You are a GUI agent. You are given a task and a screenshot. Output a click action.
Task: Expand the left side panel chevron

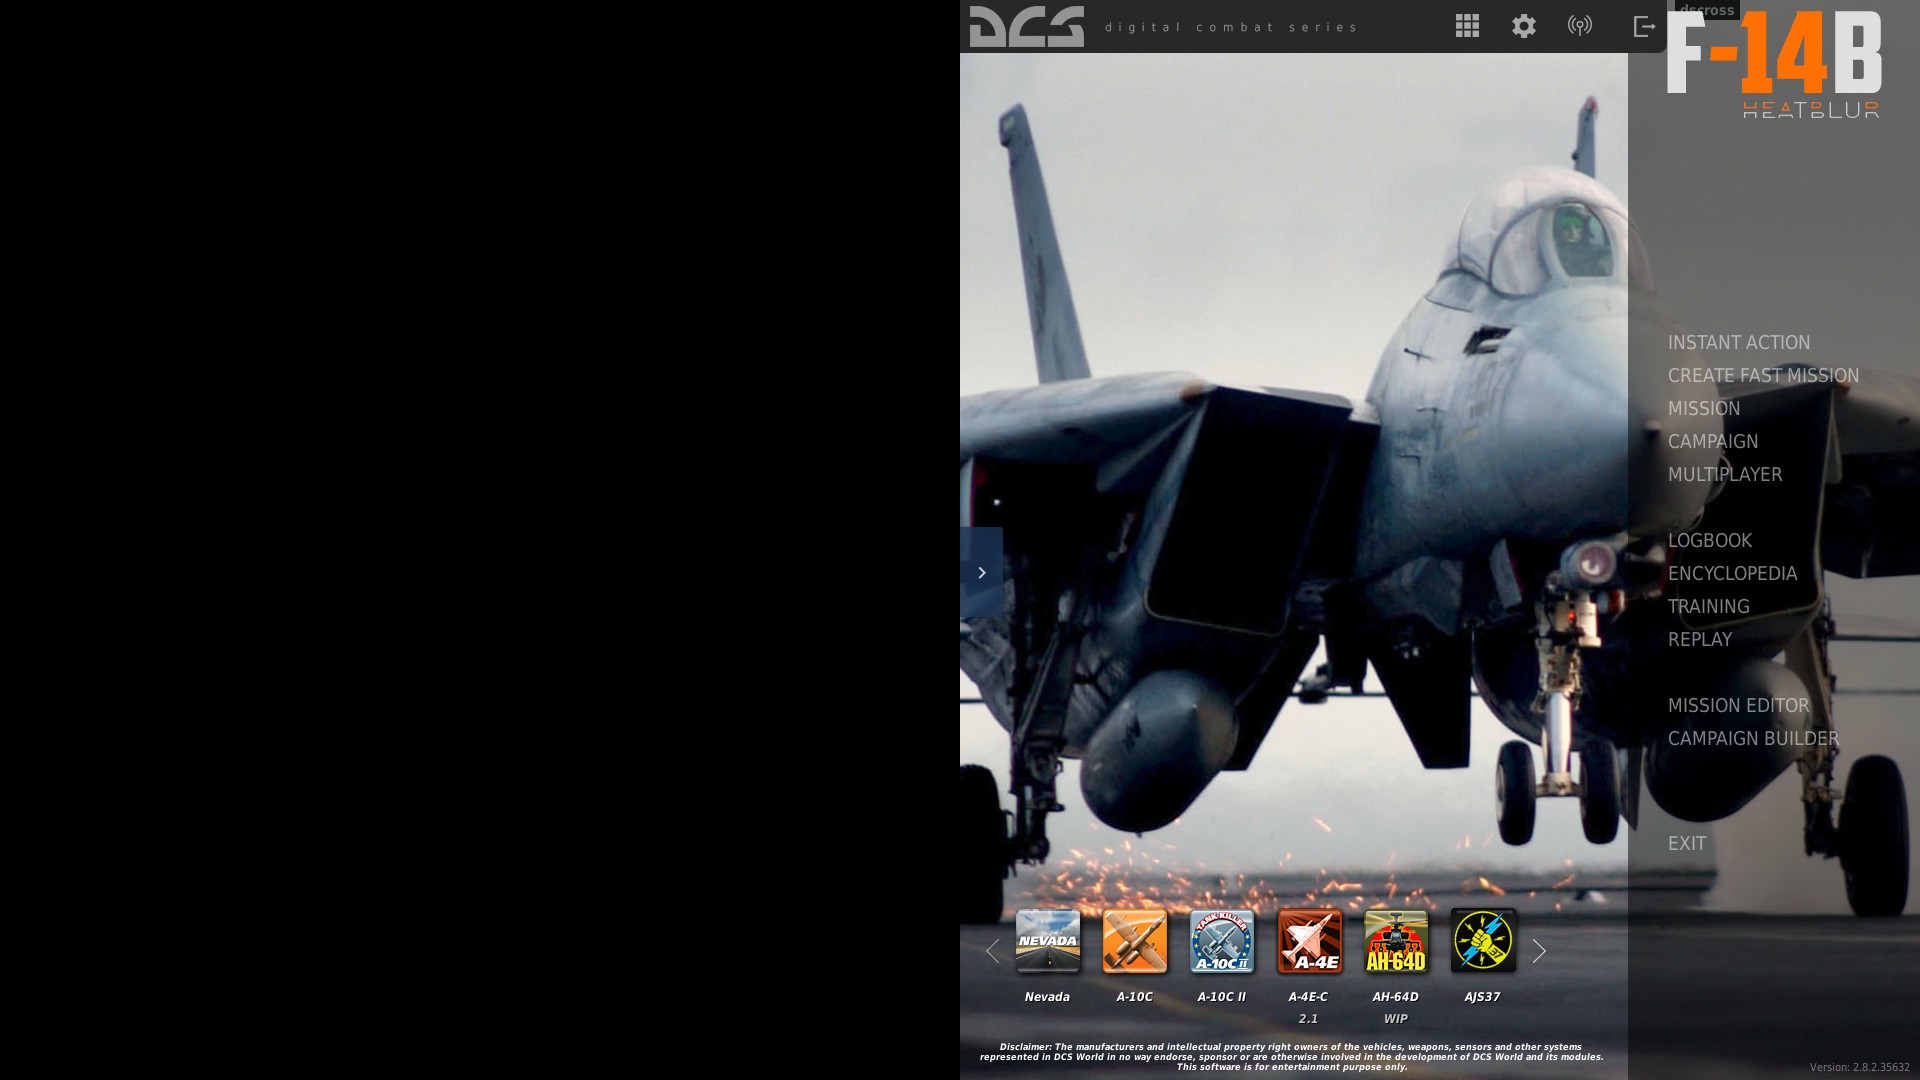(x=981, y=572)
